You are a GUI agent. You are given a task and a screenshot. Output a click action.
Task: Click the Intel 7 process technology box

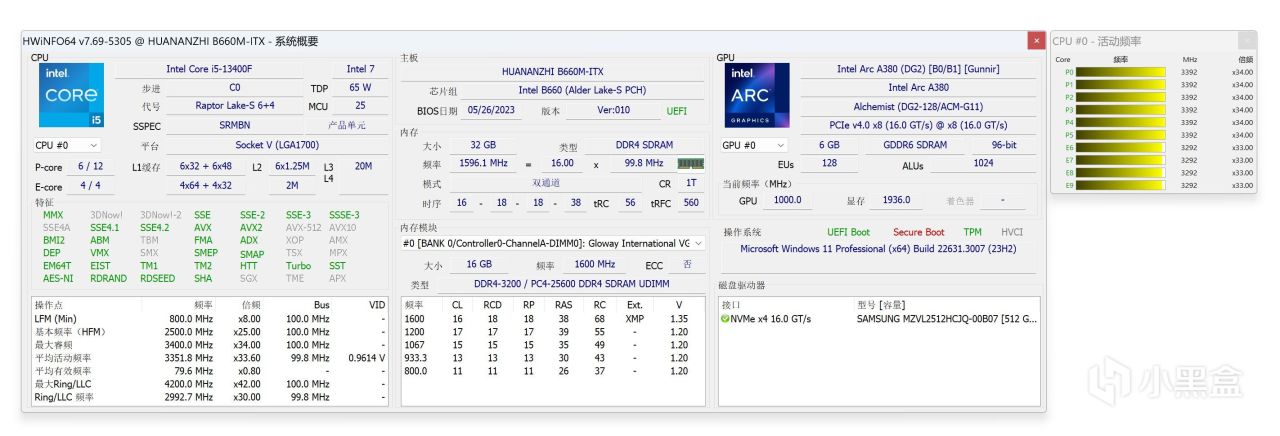[x=361, y=69]
